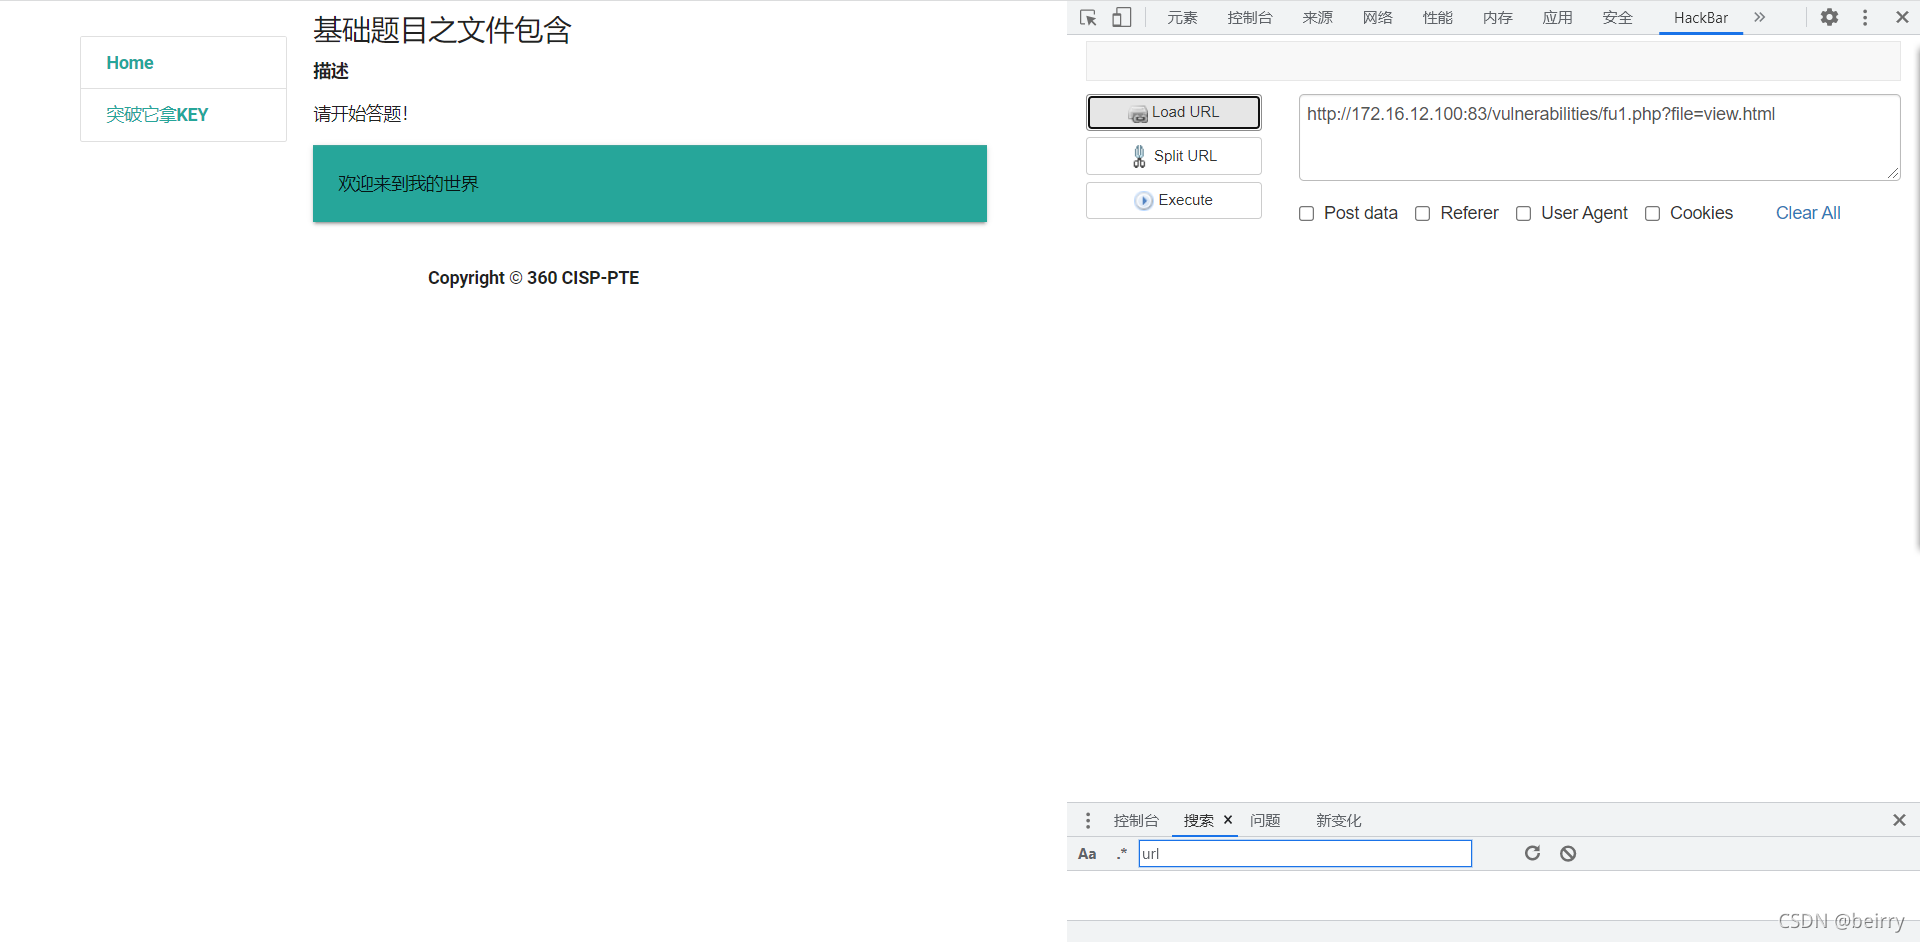Toggle the device toolbar icon
Viewport: 1920px width, 942px height.
pyautogui.click(x=1122, y=18)
